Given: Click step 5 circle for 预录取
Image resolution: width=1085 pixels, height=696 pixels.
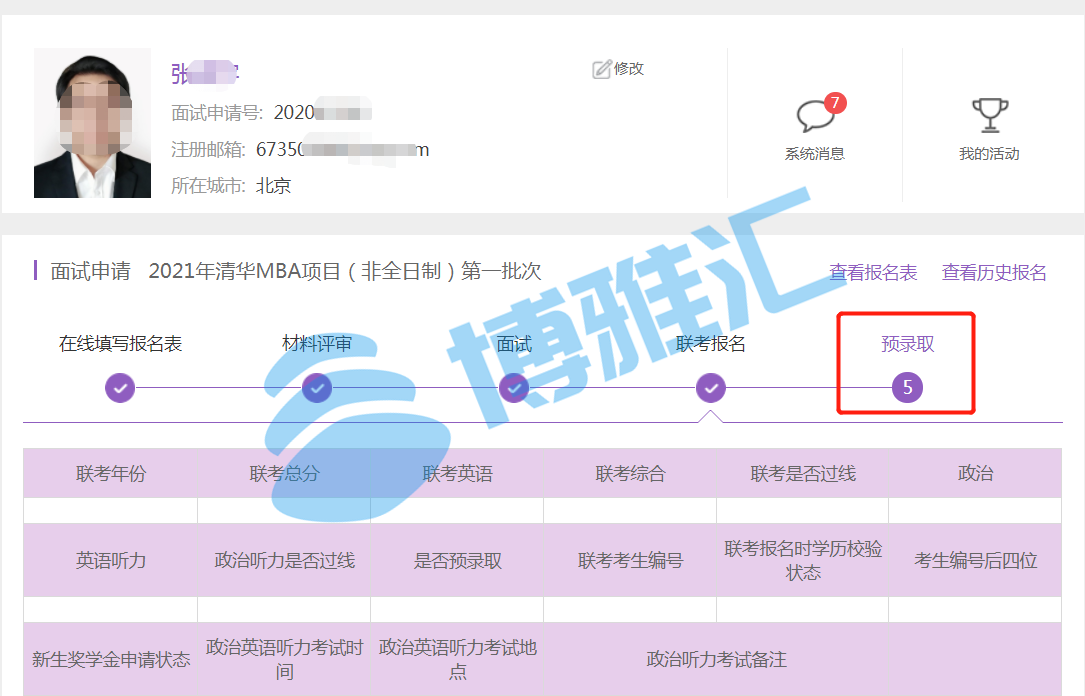Looking at the screenshot, I should point(907,387).
